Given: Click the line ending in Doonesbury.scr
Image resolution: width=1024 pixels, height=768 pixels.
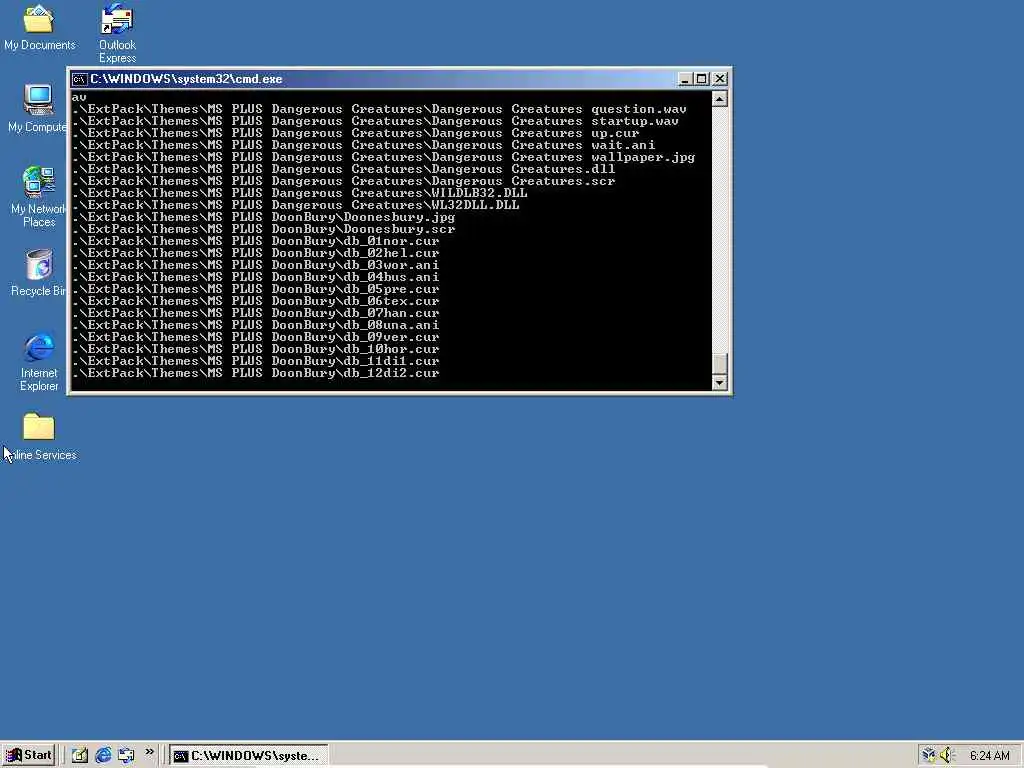Looking at the screenshot, I should click(x=264, y=229).
